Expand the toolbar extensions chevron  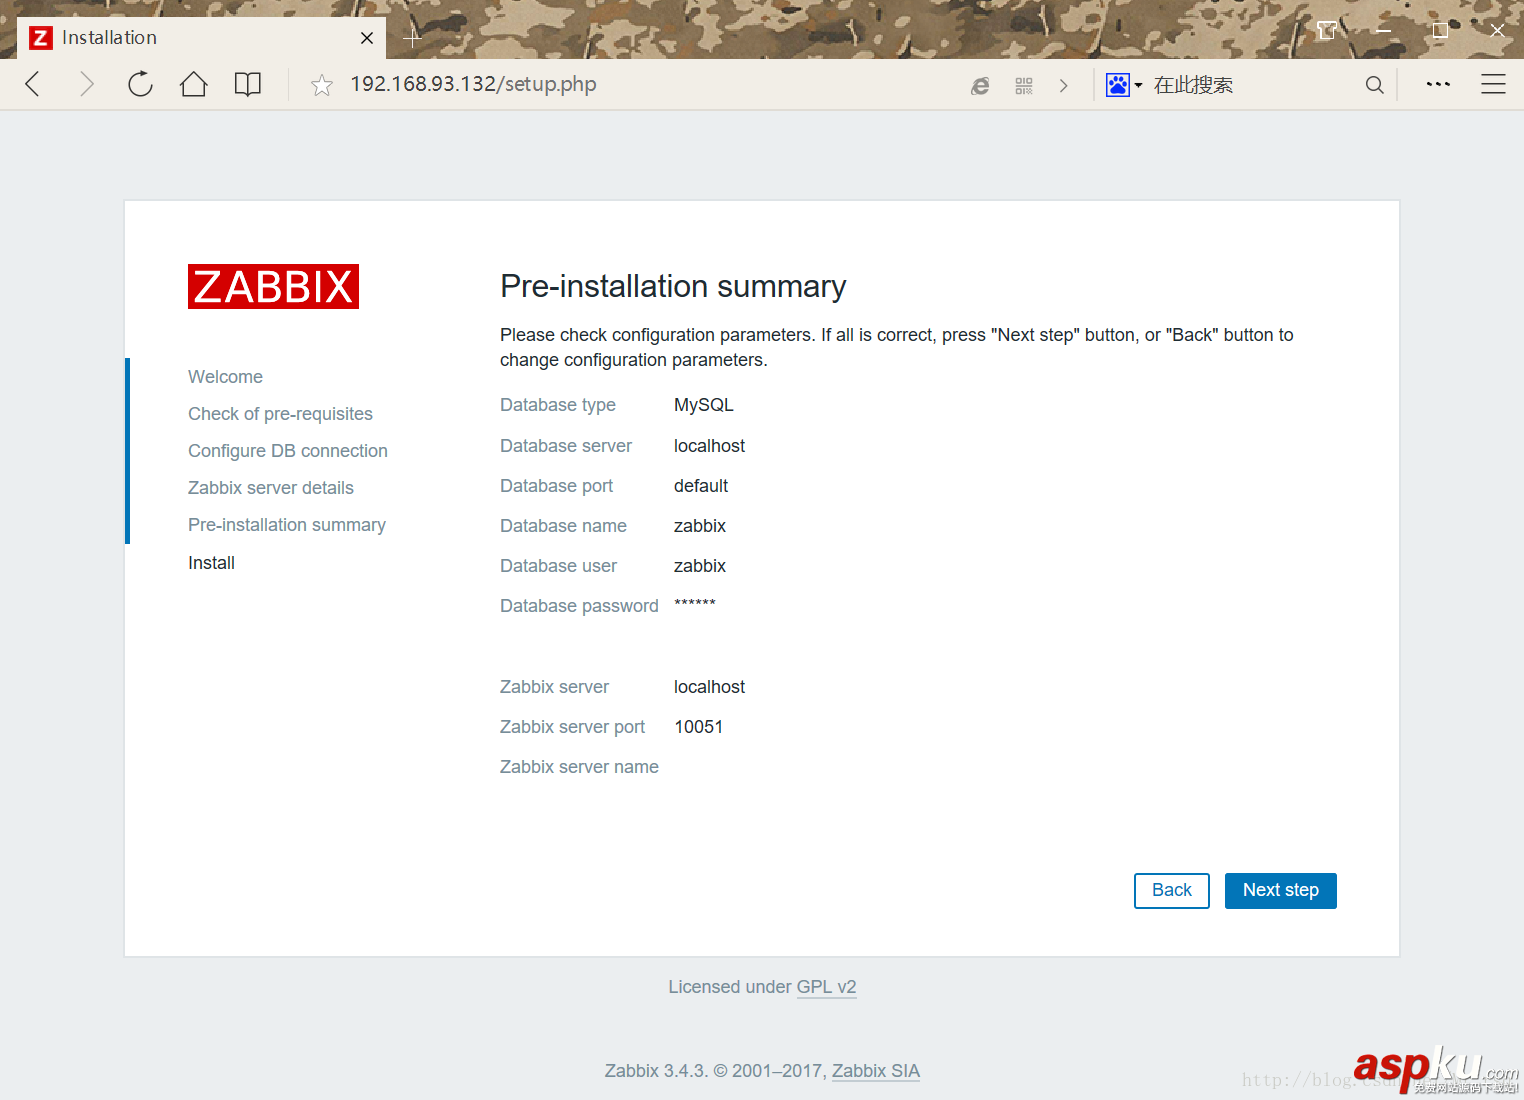(x=1063, y=85)
